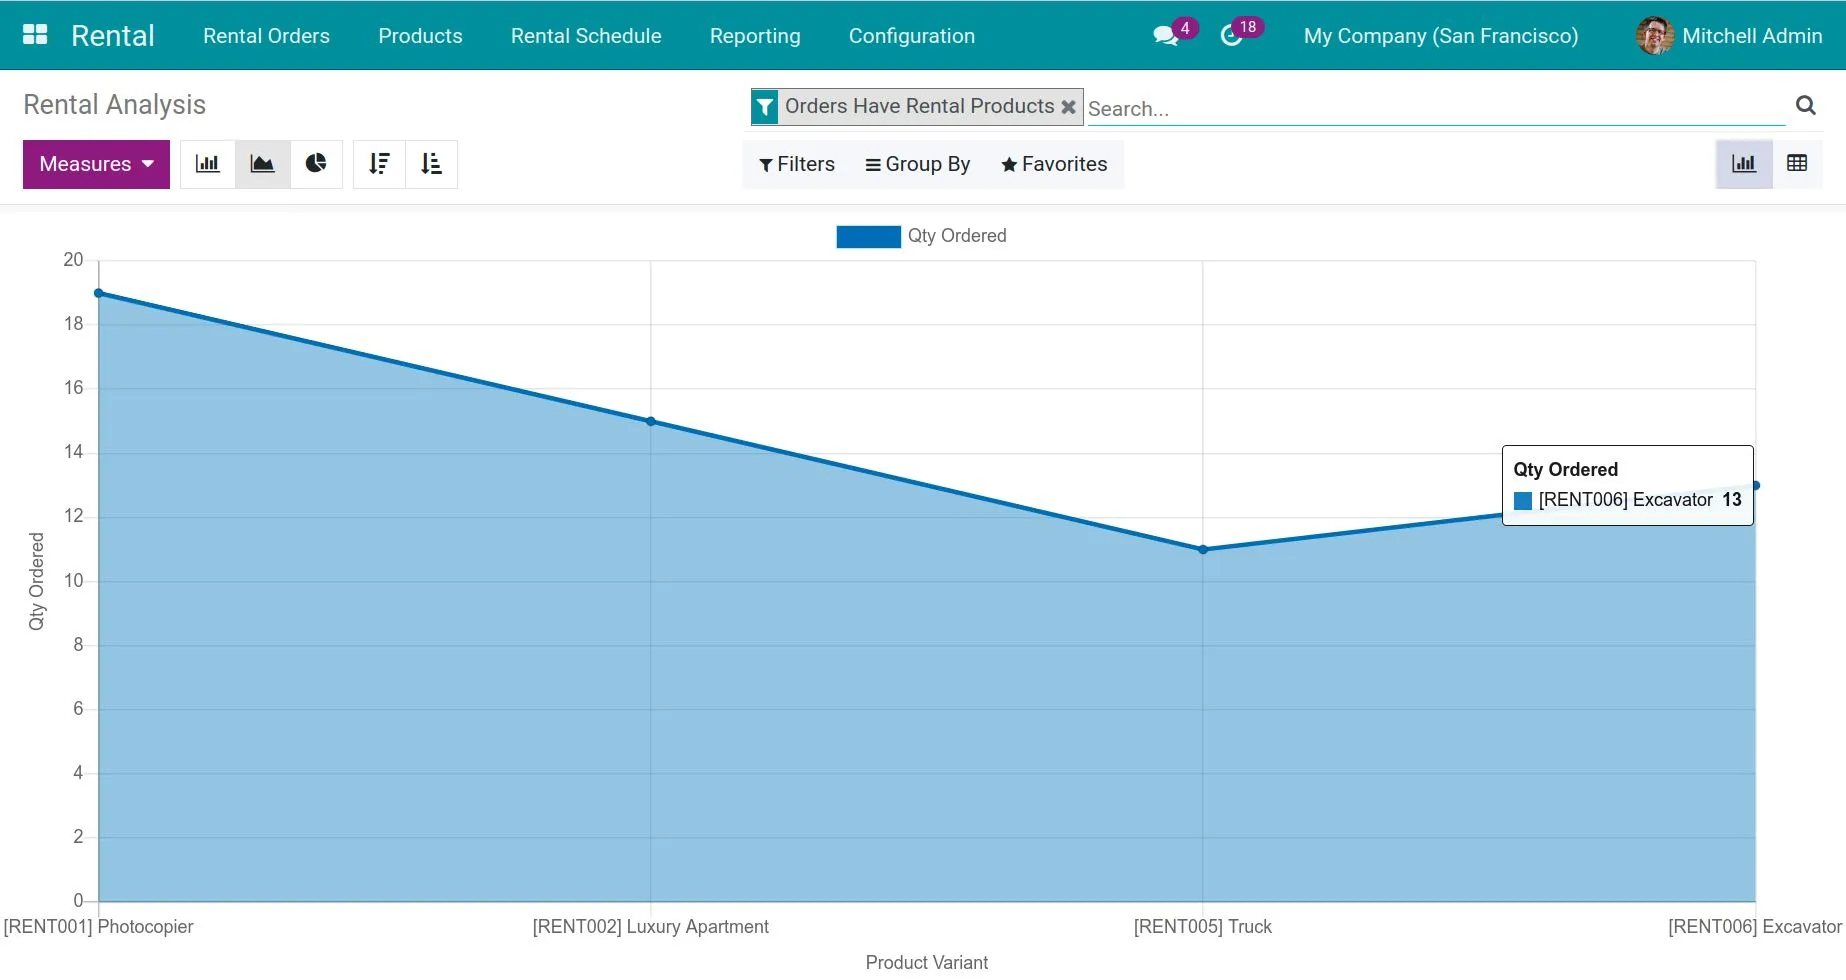The image size is (1846, 980).
Task: Click the Qty Ordered legend label
Action: pos(957,236)
